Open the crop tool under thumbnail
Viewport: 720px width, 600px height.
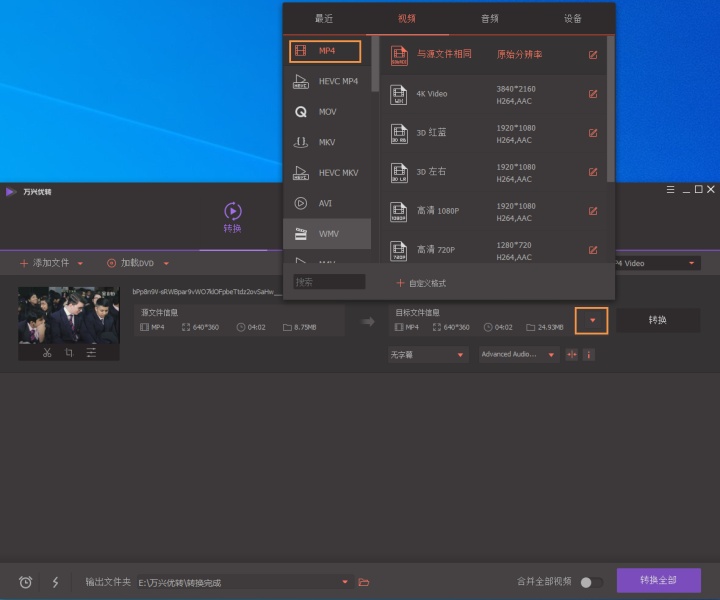(69, 353)
